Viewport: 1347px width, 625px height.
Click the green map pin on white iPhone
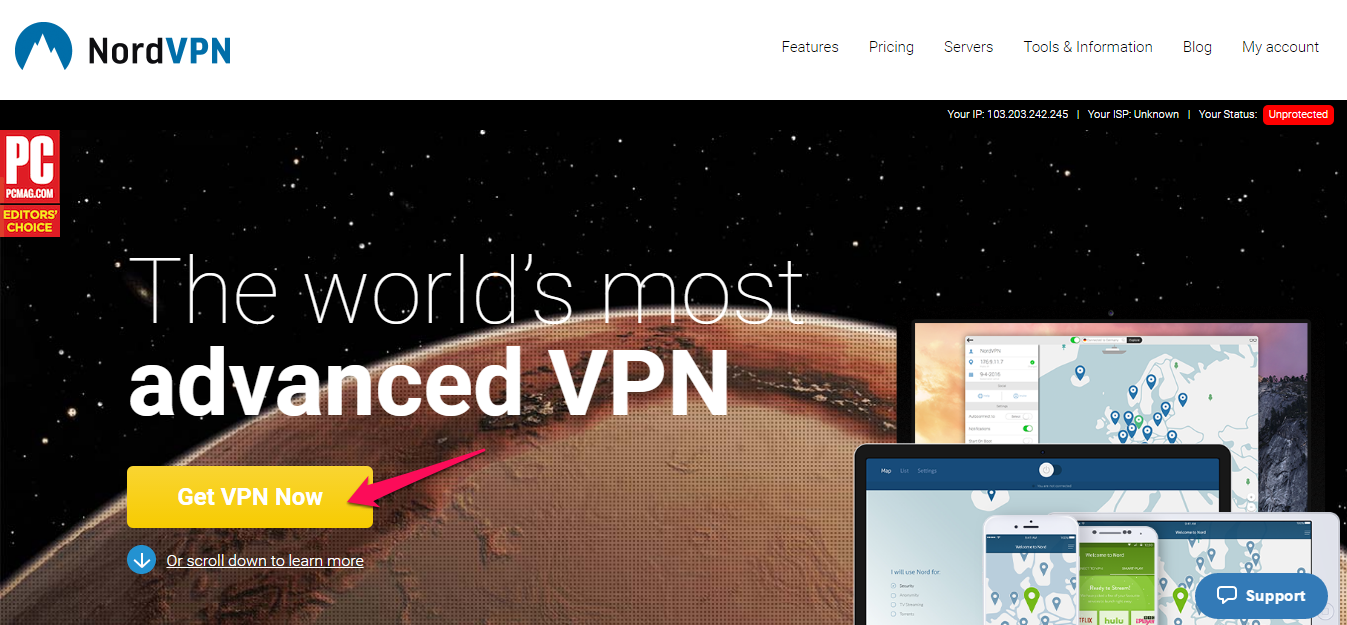1032,599
